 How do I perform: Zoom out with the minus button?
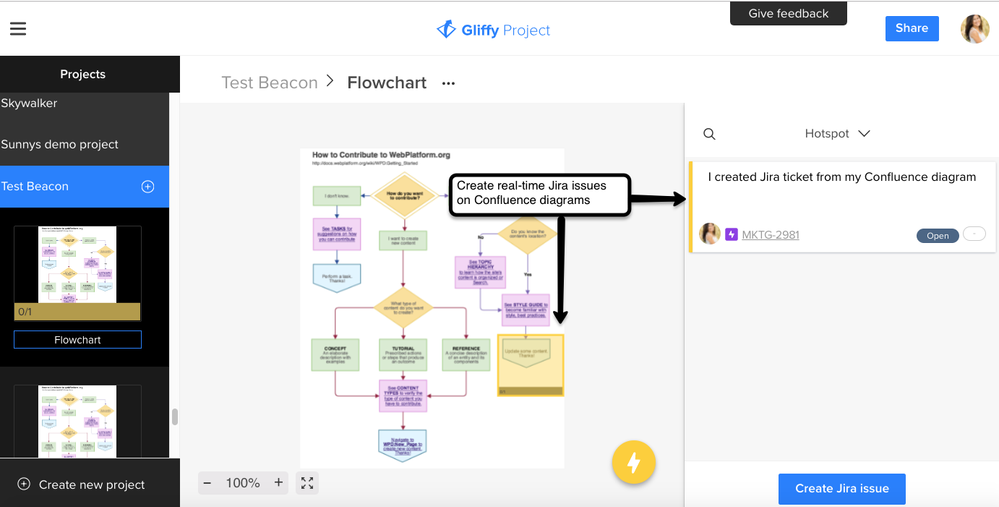click(207, 483)
